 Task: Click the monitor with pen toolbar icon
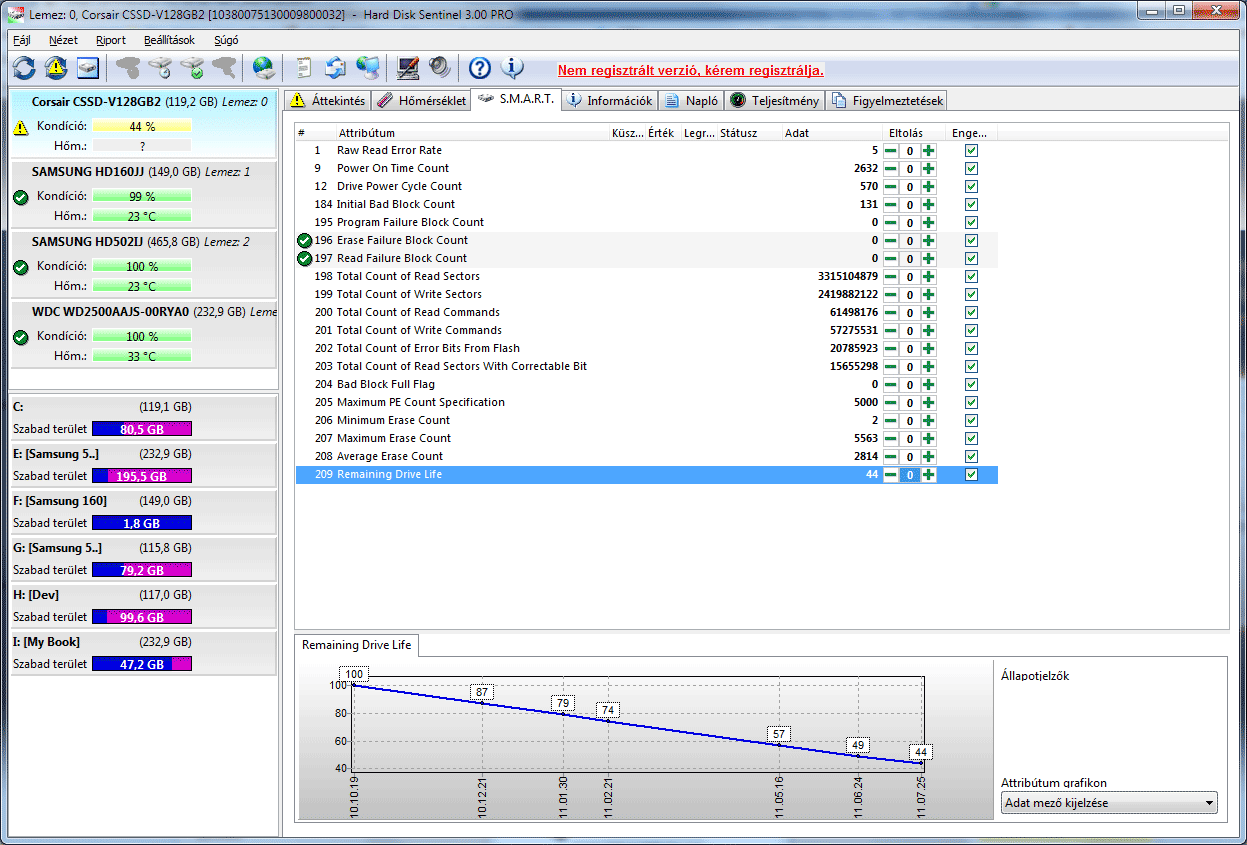pyautogui.click(x=408, y=68)
